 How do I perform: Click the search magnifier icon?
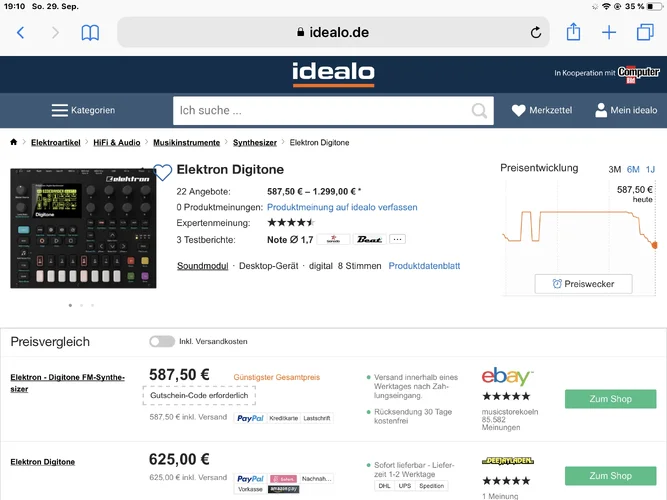[x=480, y=110]
